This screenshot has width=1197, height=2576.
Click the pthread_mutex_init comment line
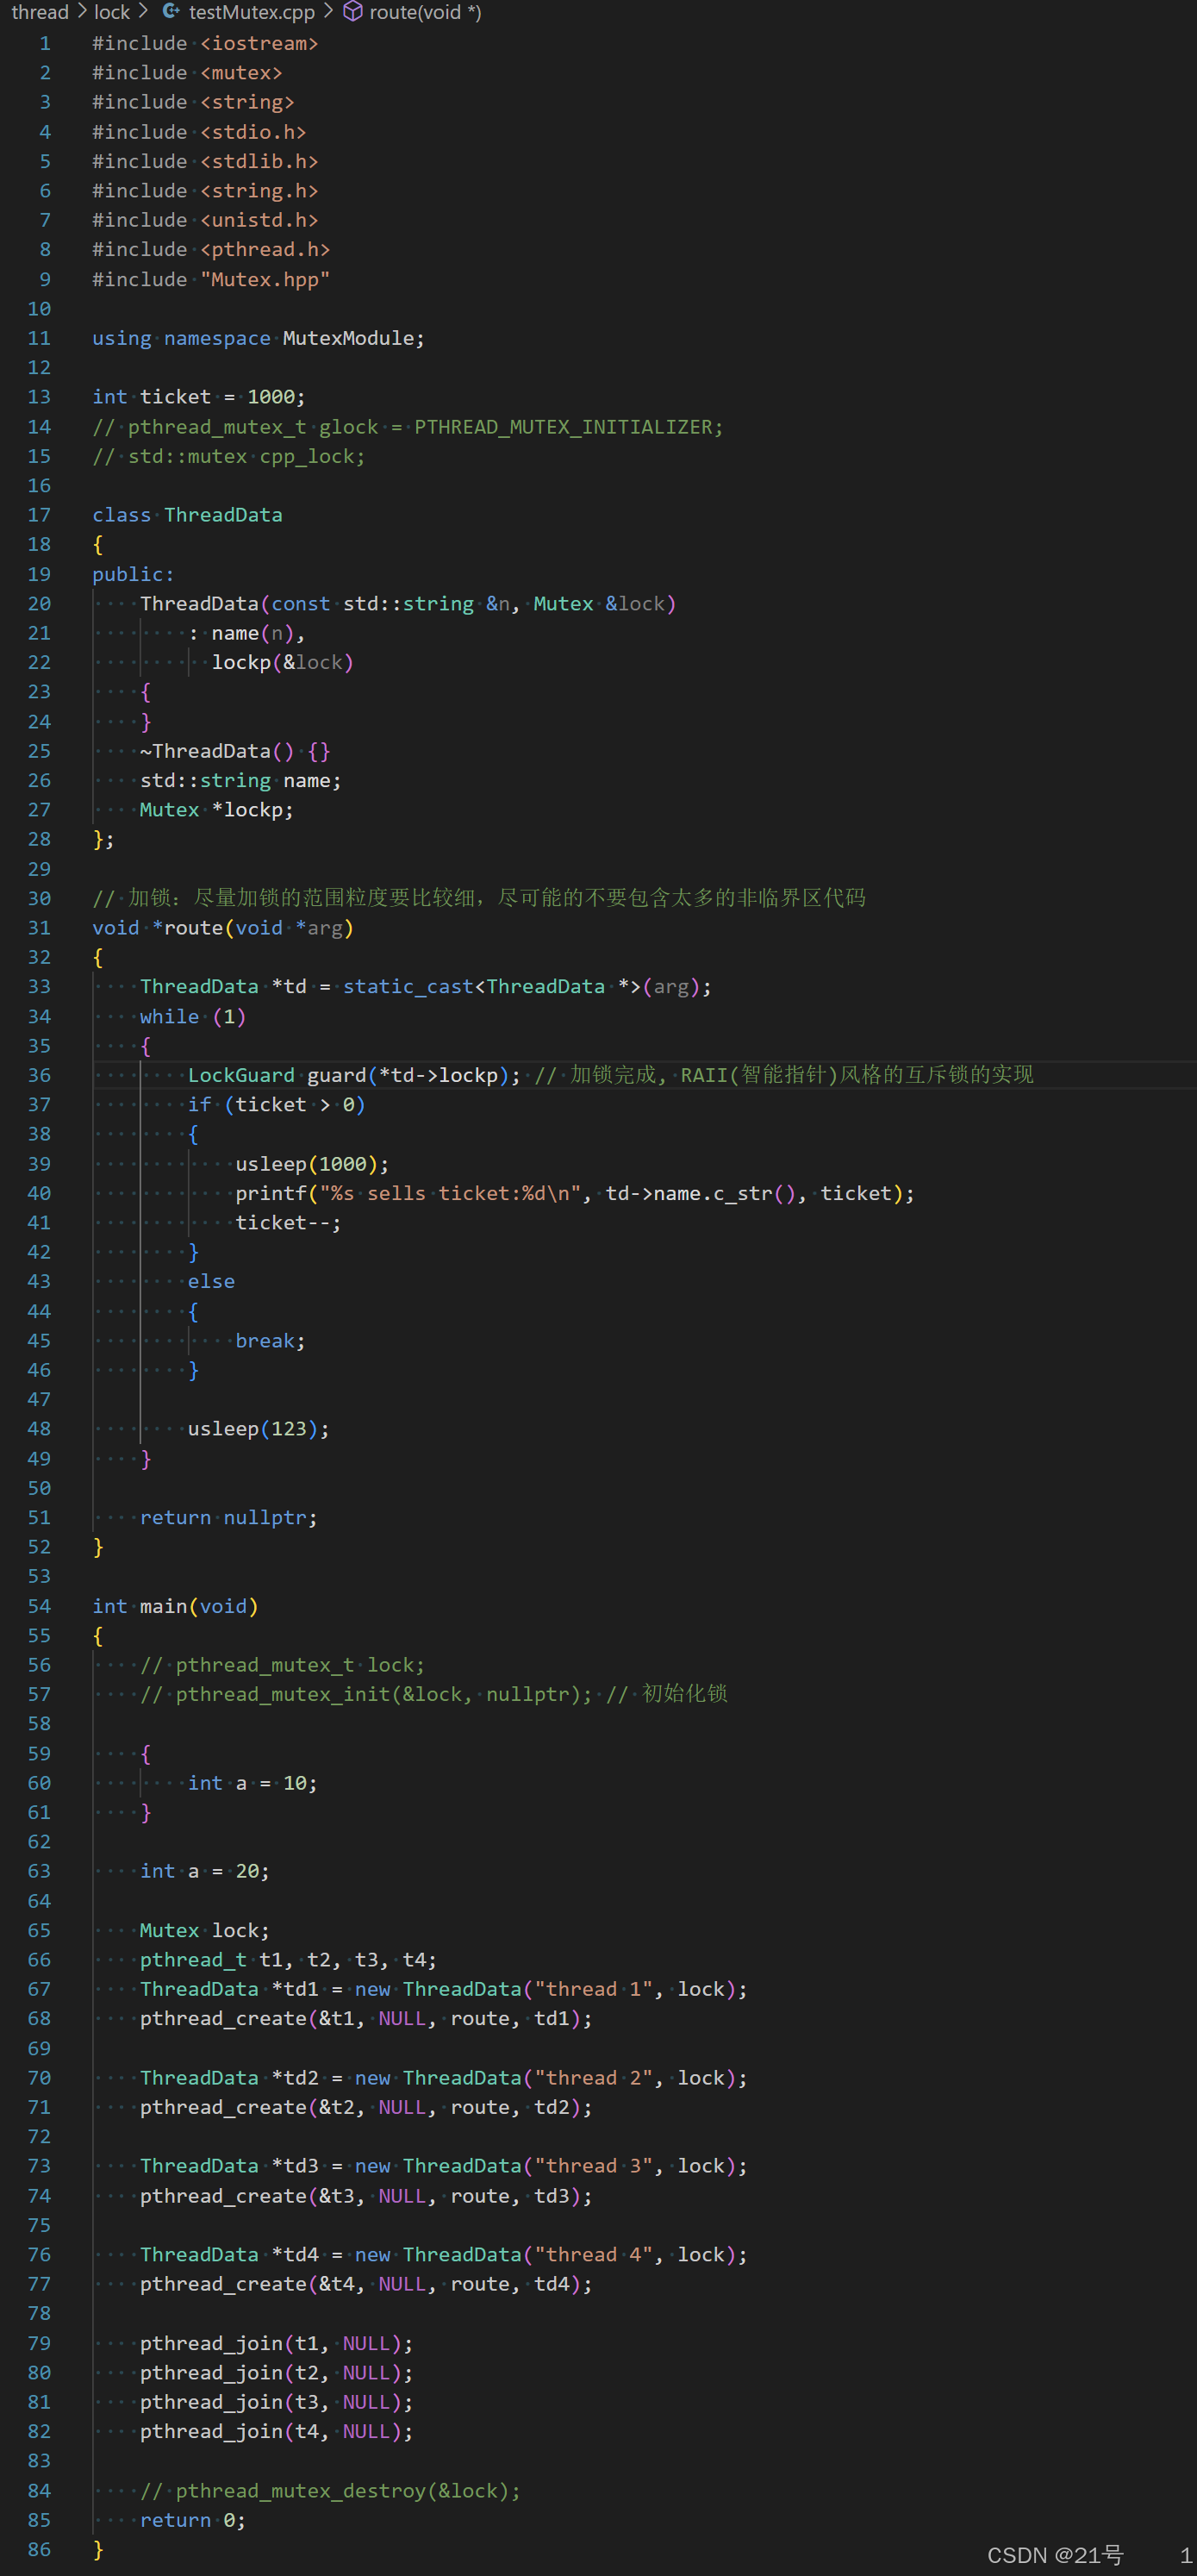434,1694
